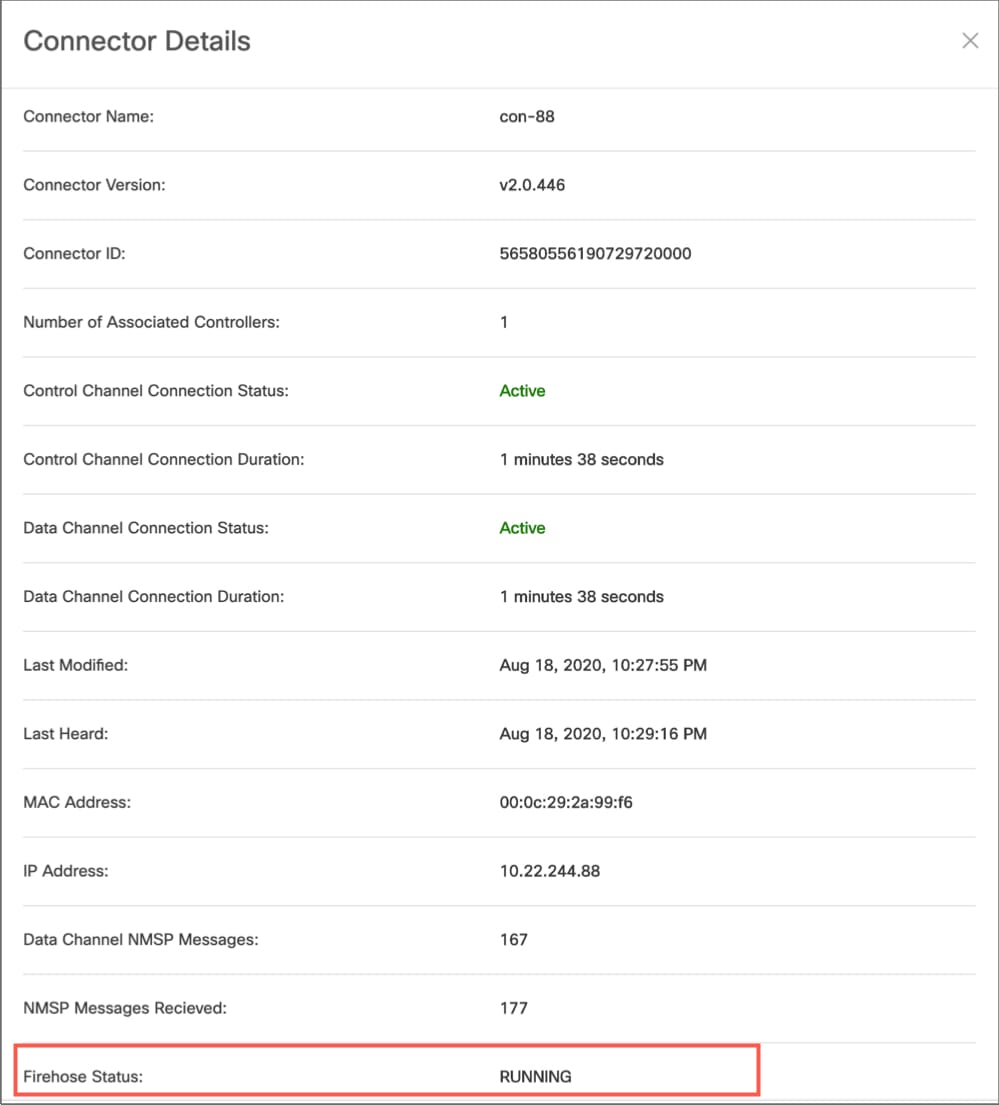999x1105 pixels.
Task: Click the green Active Control Channel status
Action: [x=522, y=391]
